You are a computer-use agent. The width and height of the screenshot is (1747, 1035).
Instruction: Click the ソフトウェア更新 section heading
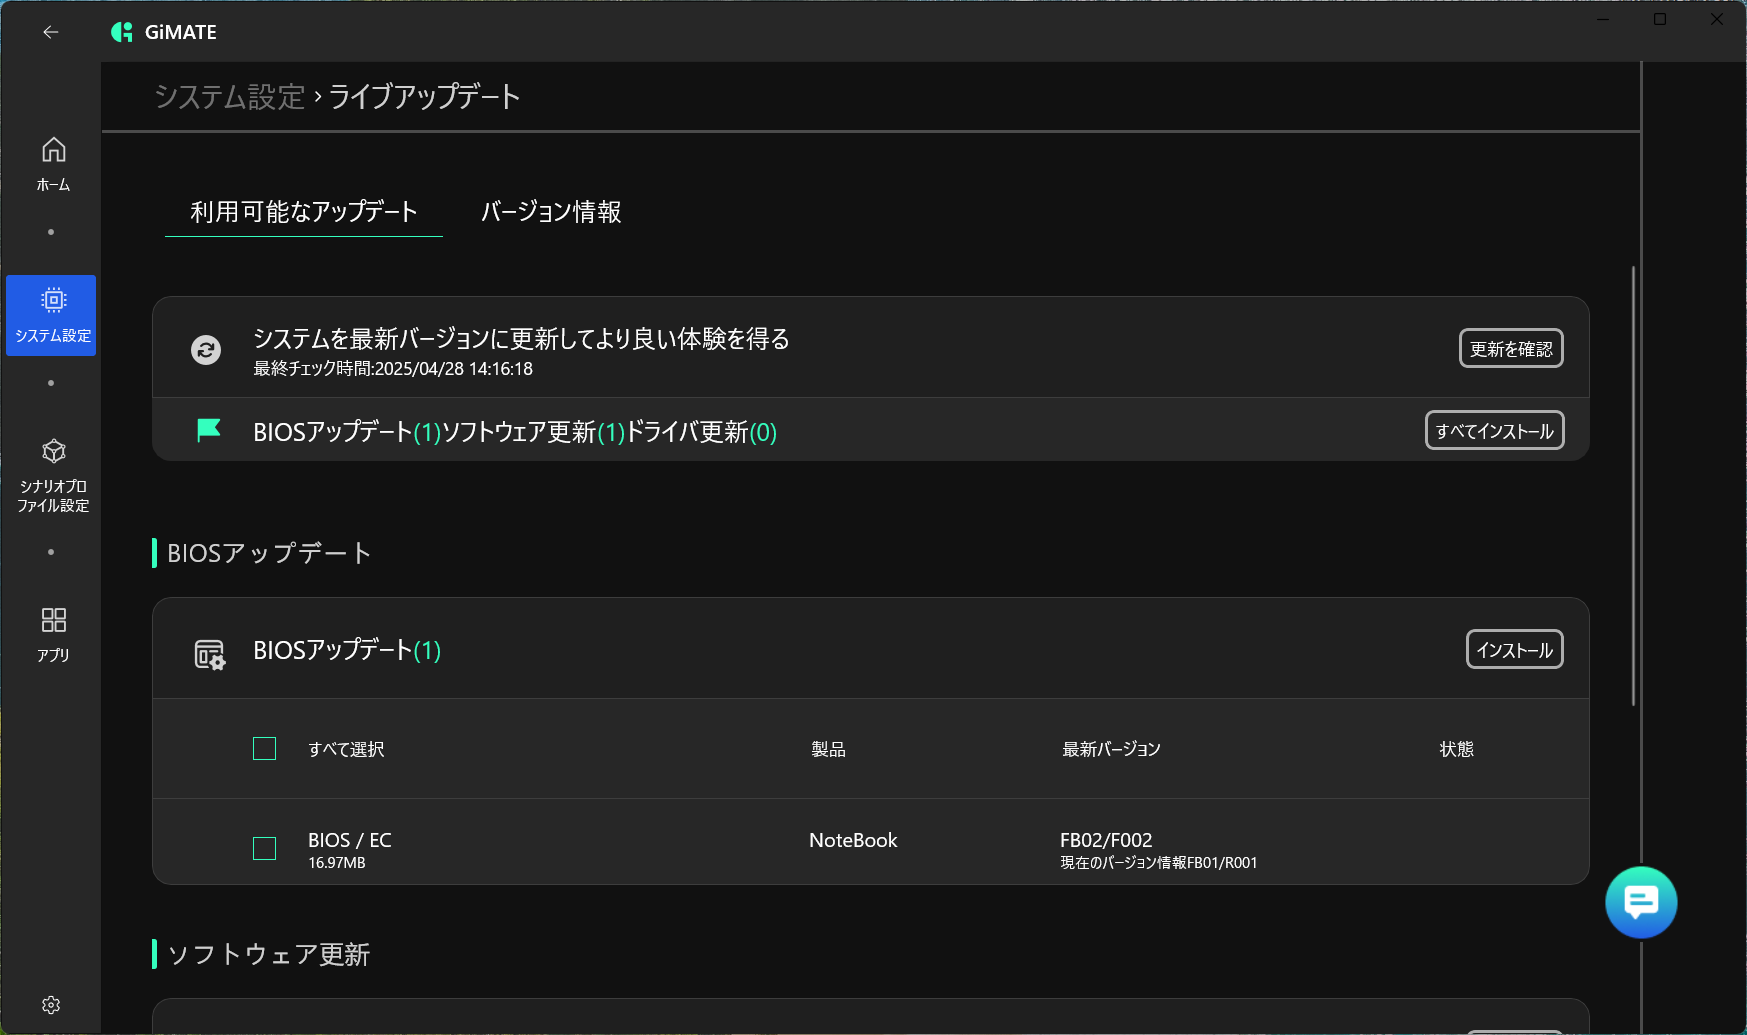[268, 954]
